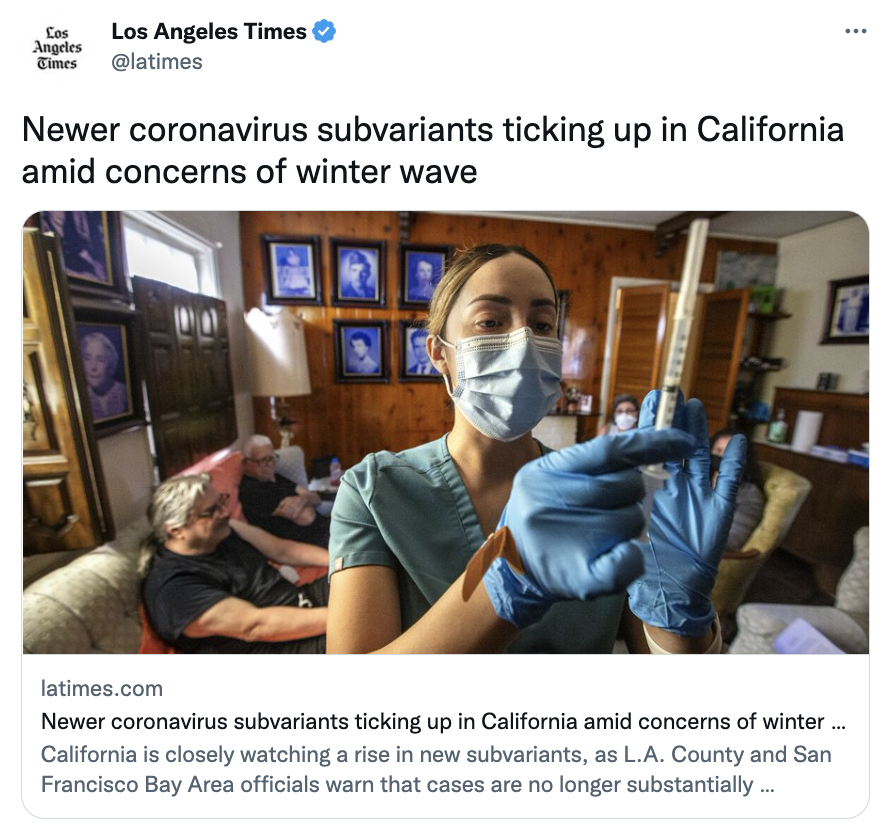The height and width of the screenshot is (830, 882).
Task: Click the man lying on the couch
Action: click(233, 562)
